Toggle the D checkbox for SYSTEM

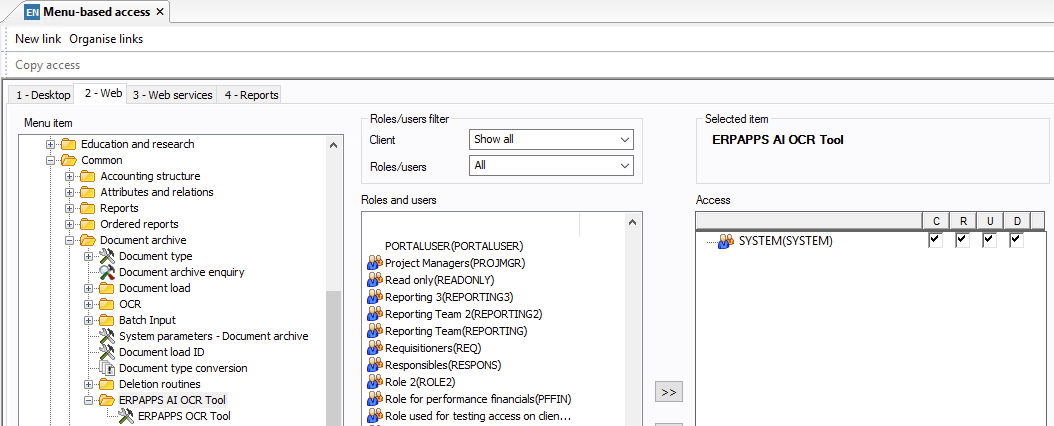click(x=1016, y=240)
